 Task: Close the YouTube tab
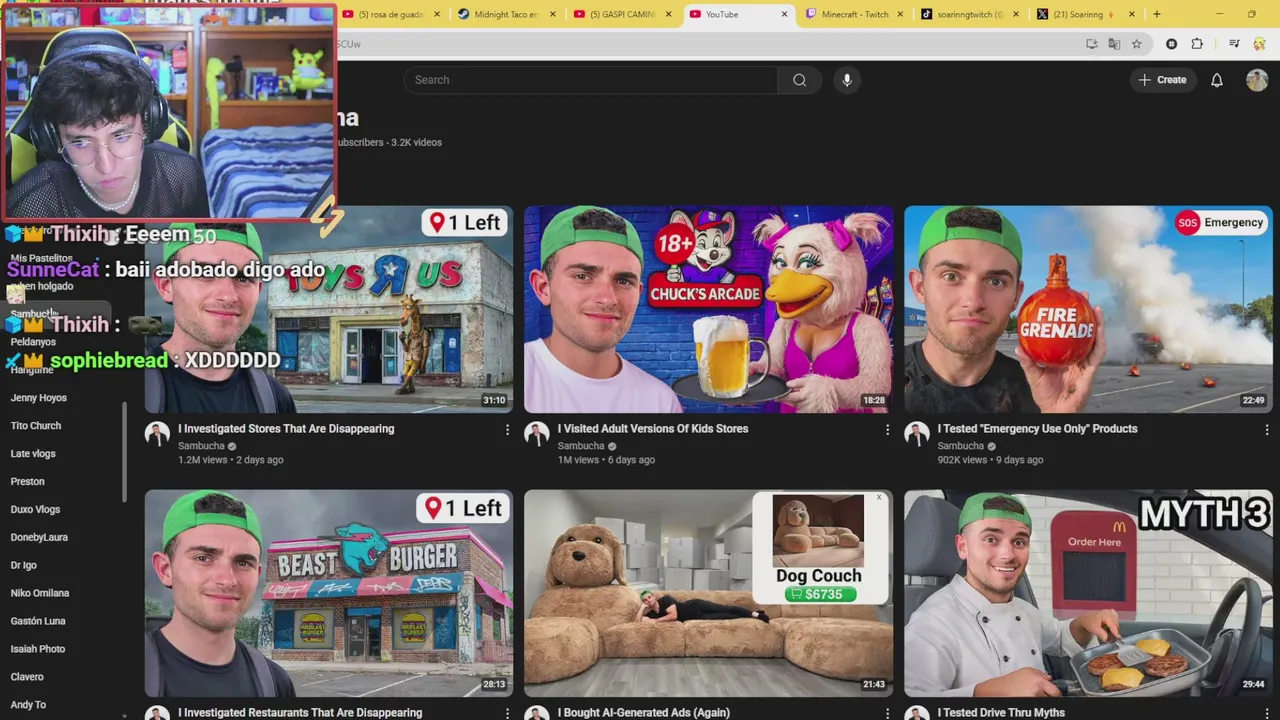pyautogui.click(x=784, y=14)
